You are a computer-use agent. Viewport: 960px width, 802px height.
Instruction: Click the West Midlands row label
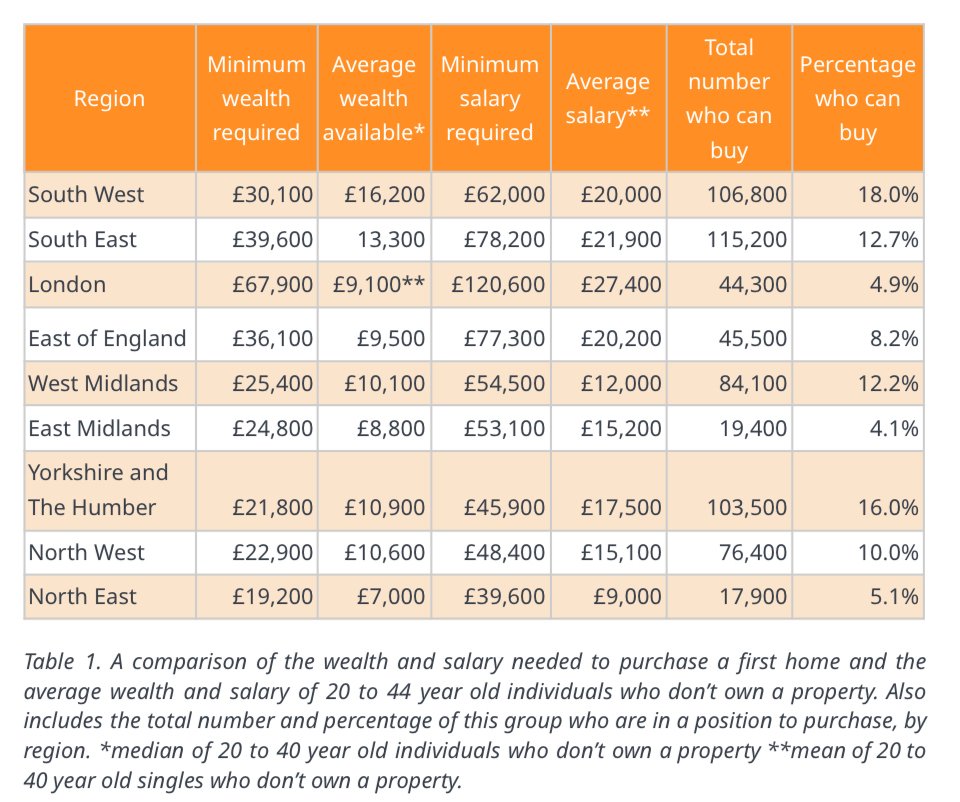coord(103,384)
